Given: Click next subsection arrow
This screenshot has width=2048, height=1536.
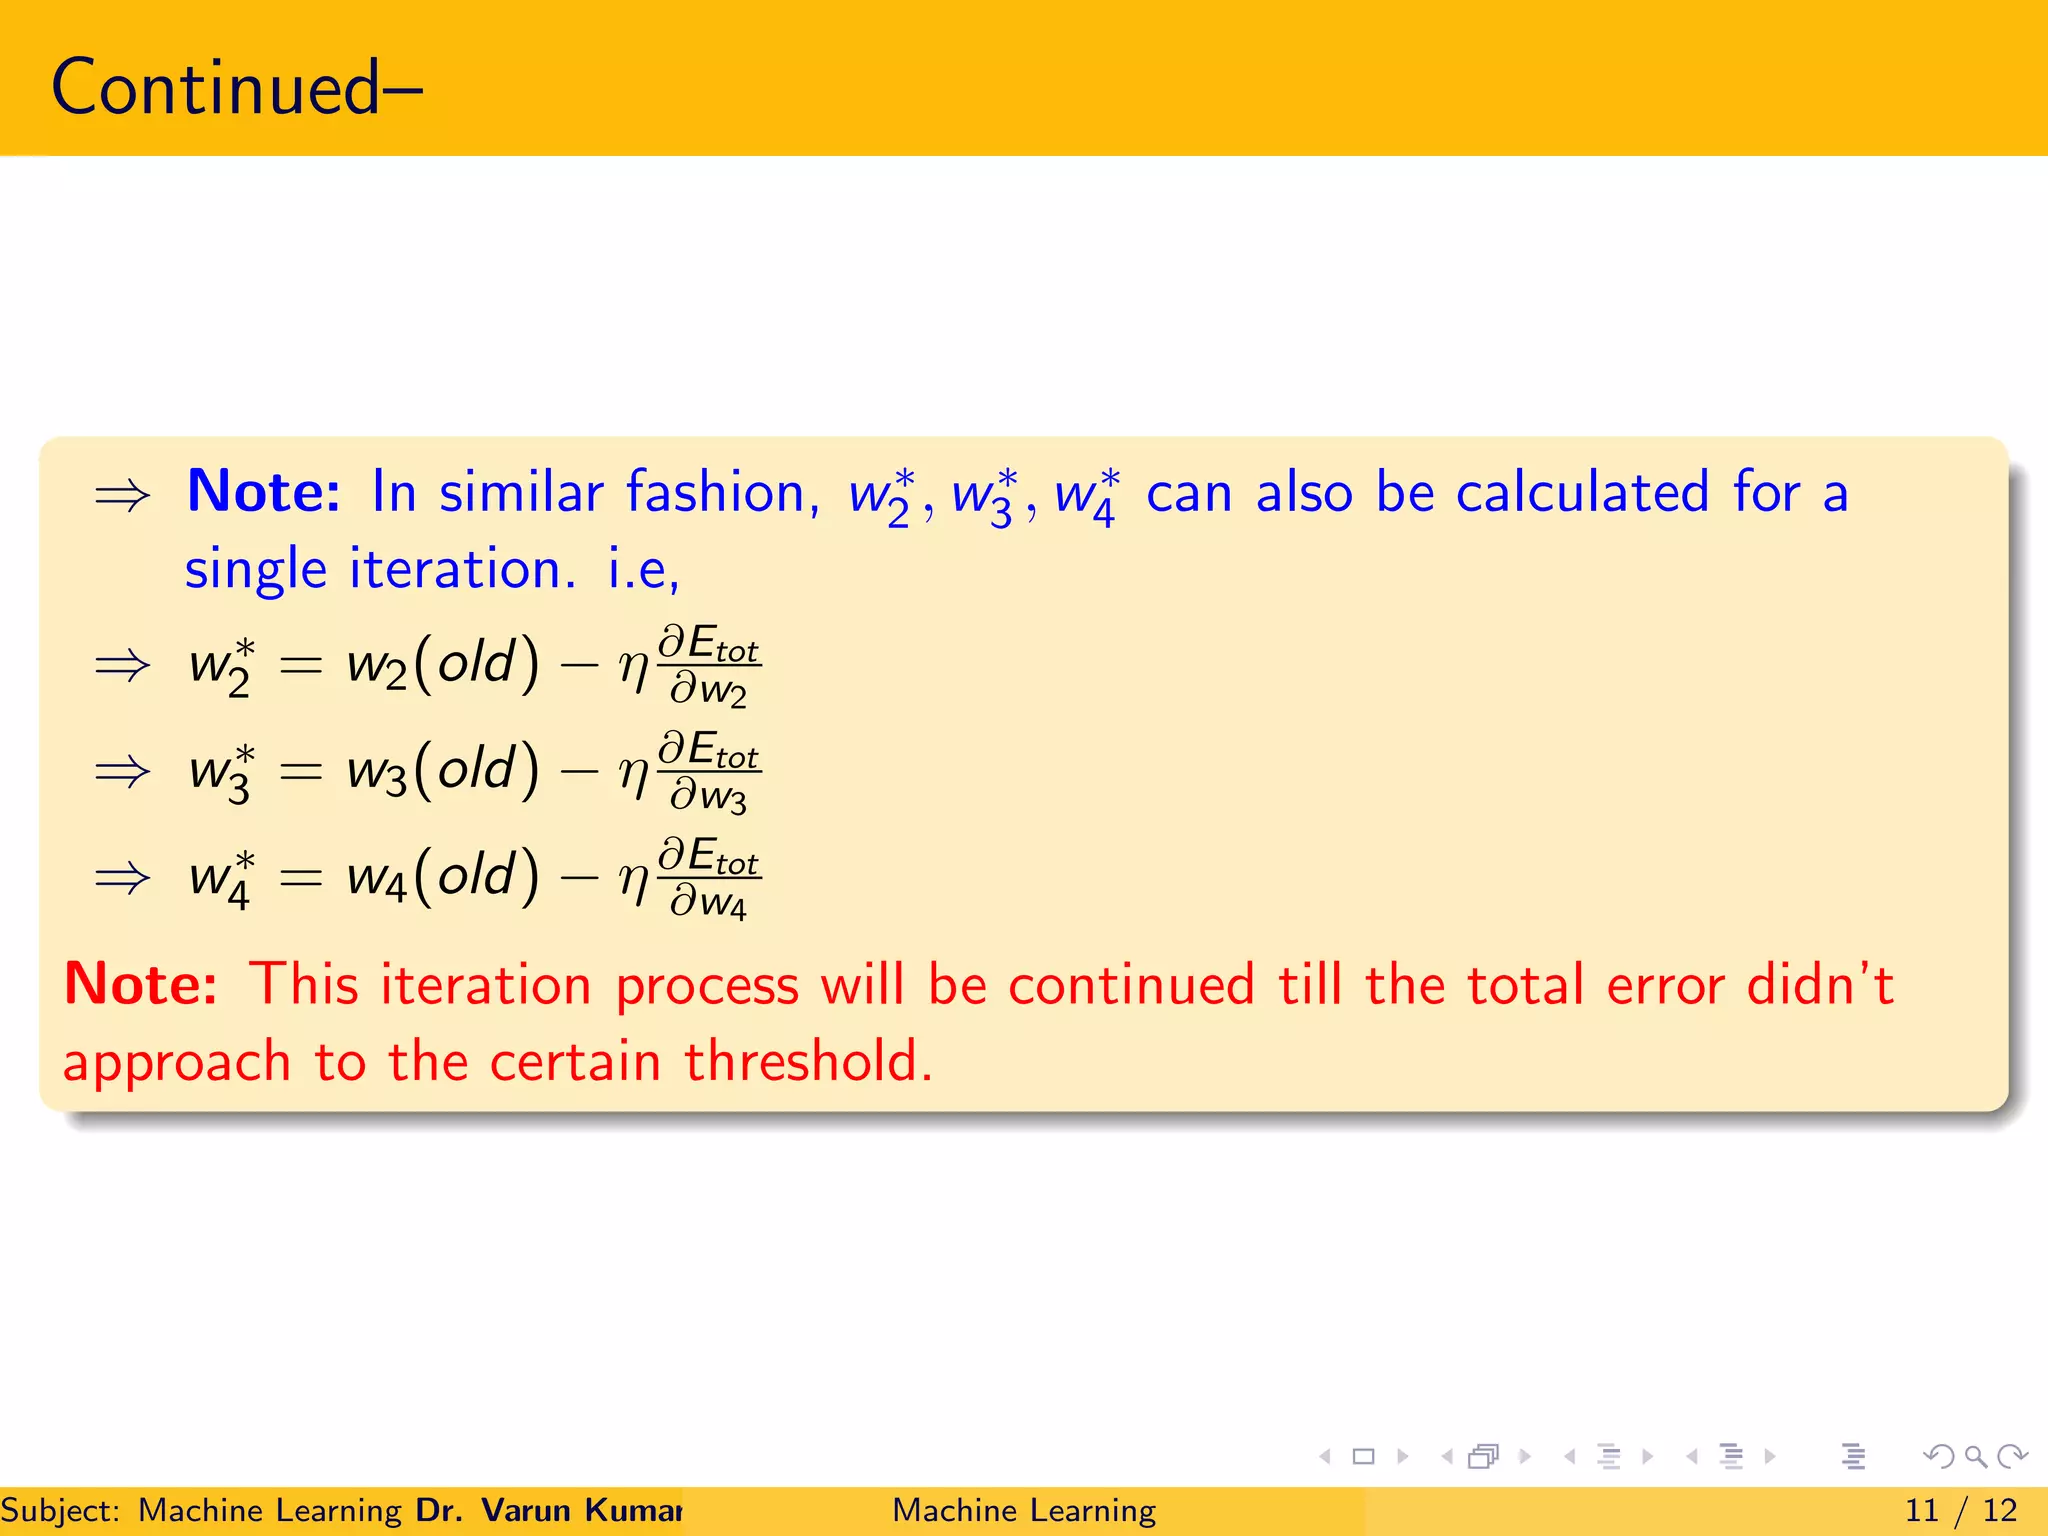Looking at the screenshot, I should coord(1647,1457).
